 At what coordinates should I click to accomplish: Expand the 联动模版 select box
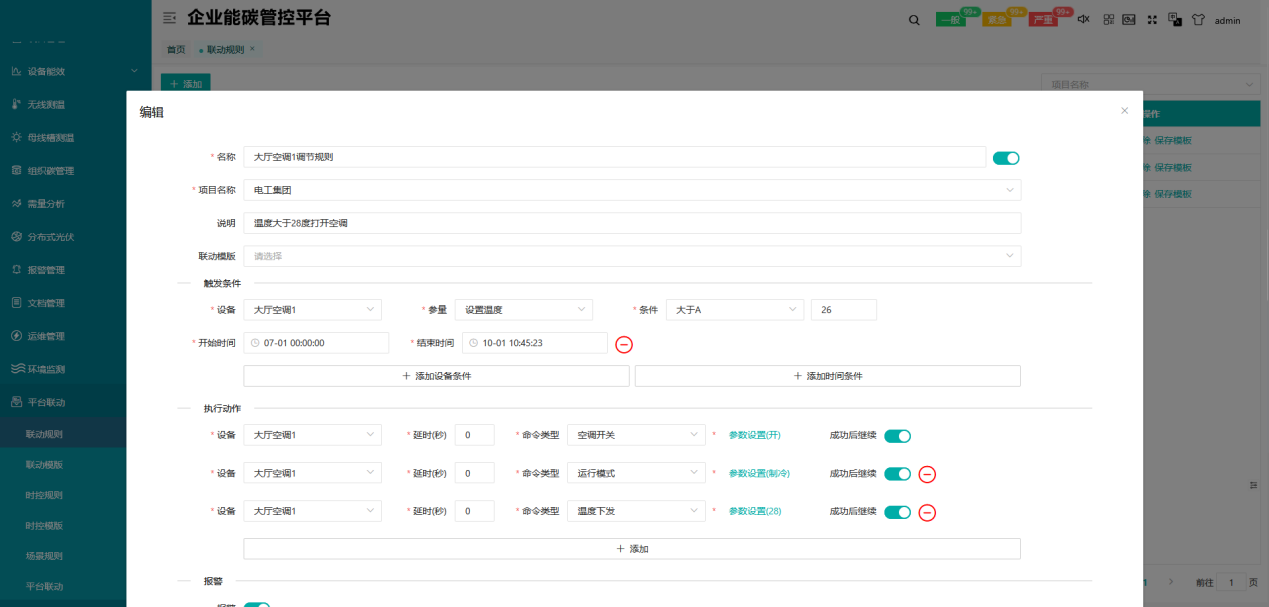click(632, 256)
